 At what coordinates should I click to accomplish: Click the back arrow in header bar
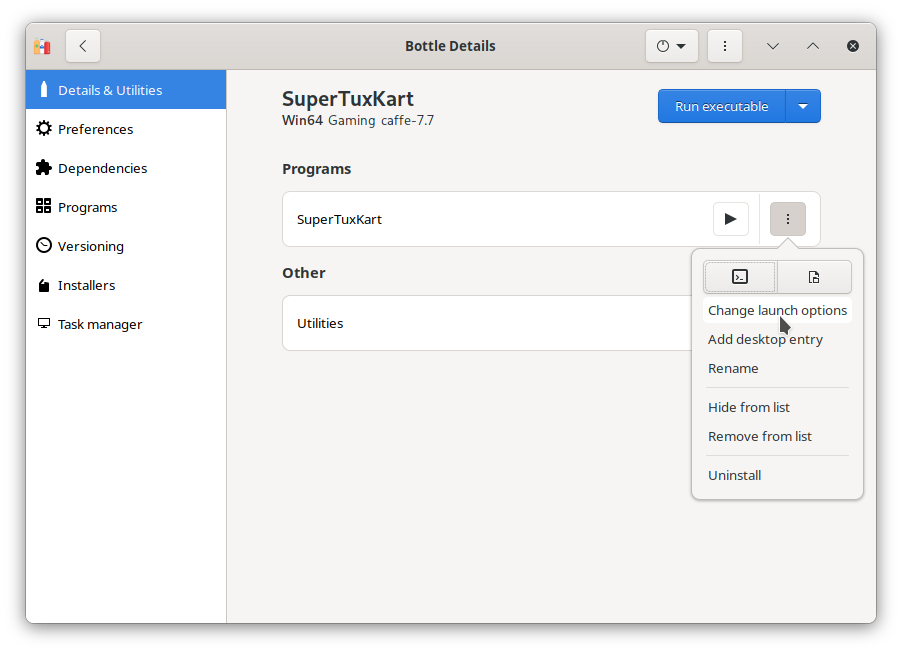click(x=83, y=46)
